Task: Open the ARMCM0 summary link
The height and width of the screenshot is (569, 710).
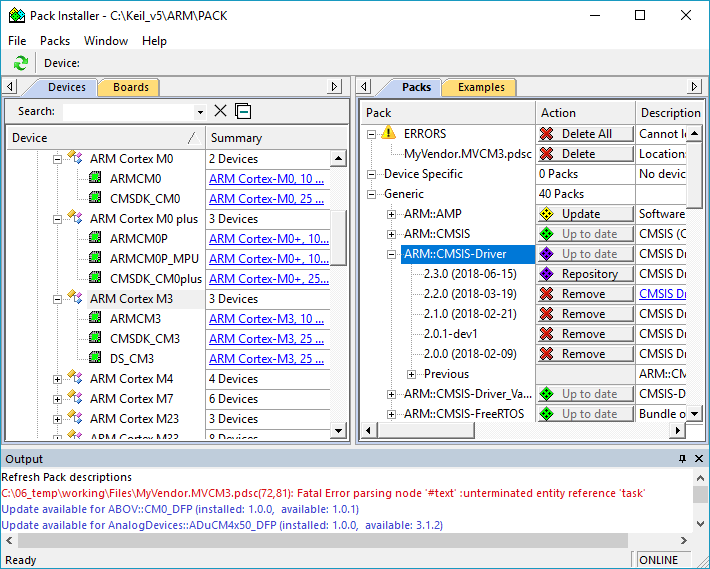Action: [266, 179]
